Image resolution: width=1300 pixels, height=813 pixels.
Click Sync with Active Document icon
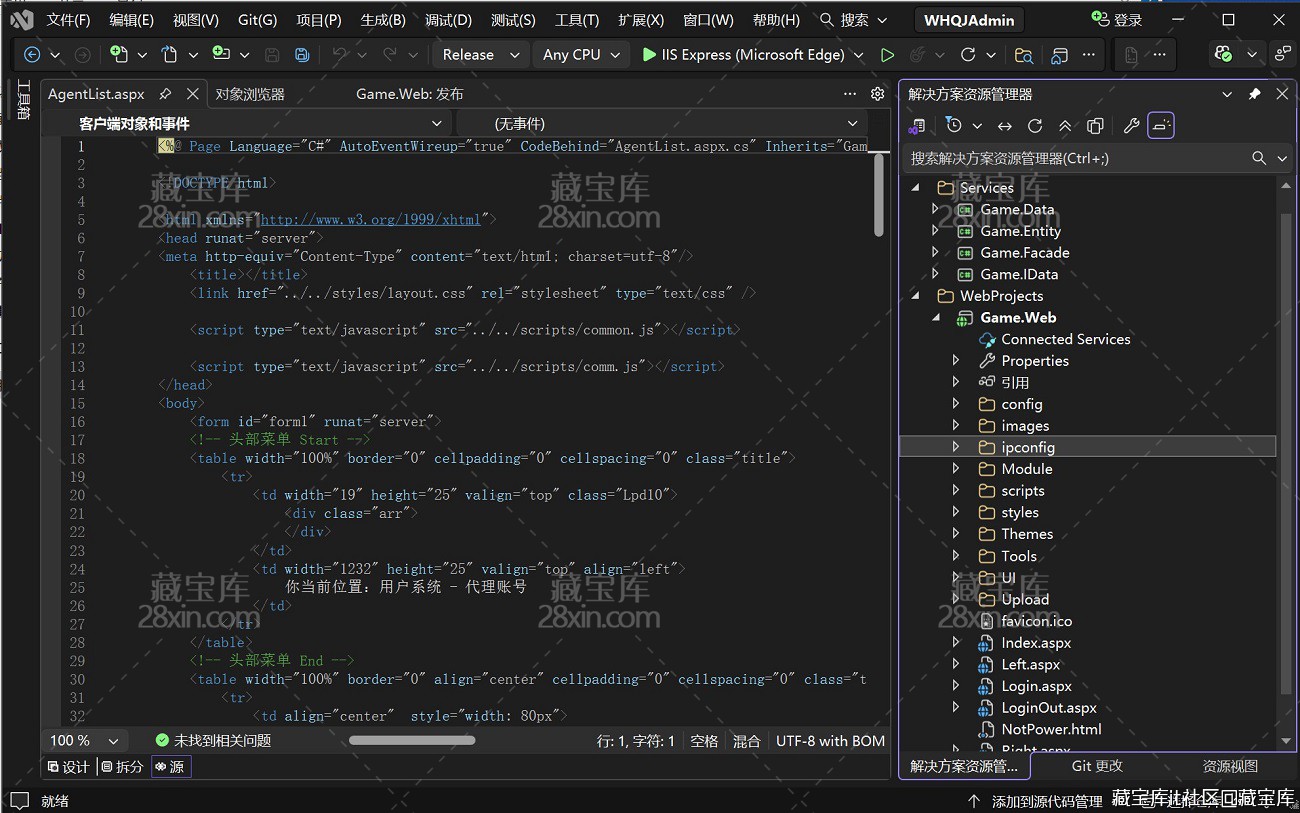[1005, 126]
